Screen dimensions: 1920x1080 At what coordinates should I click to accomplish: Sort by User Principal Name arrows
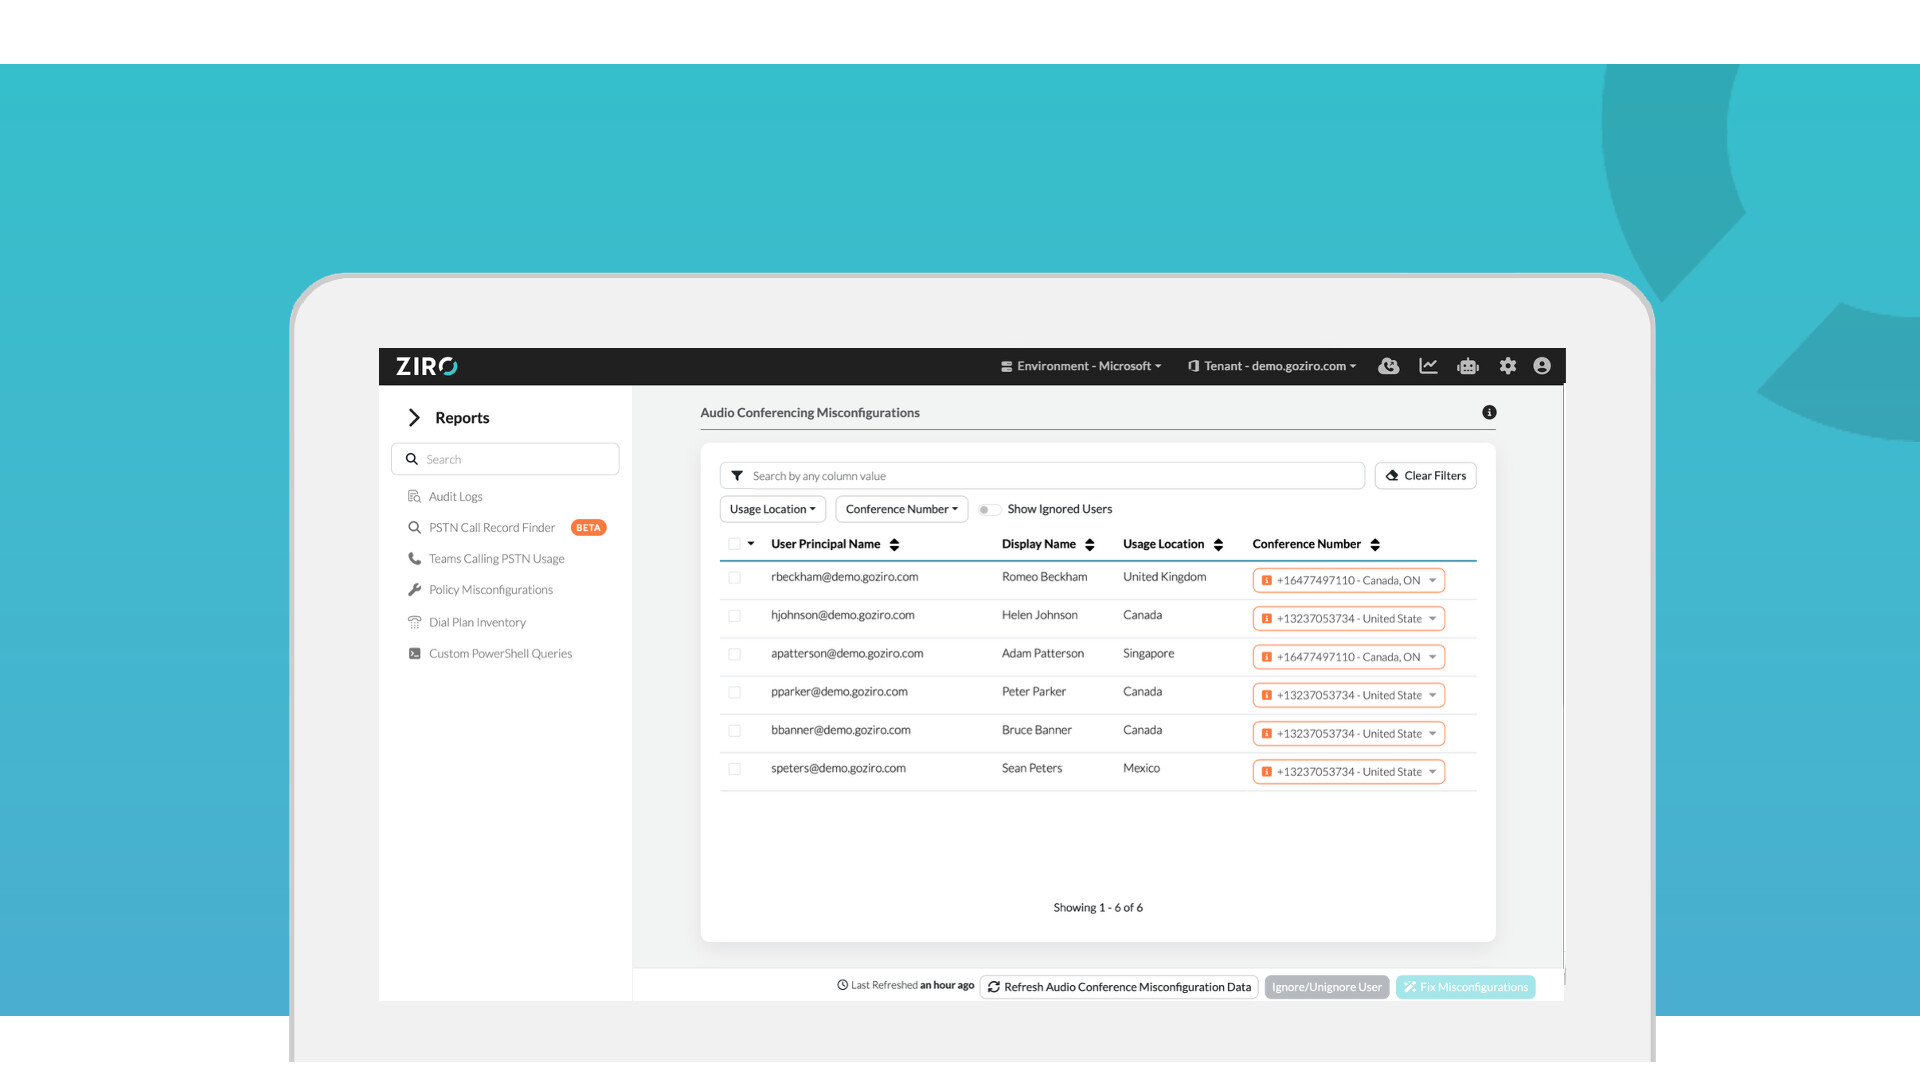pyautogui.click(x=894, y=545)
